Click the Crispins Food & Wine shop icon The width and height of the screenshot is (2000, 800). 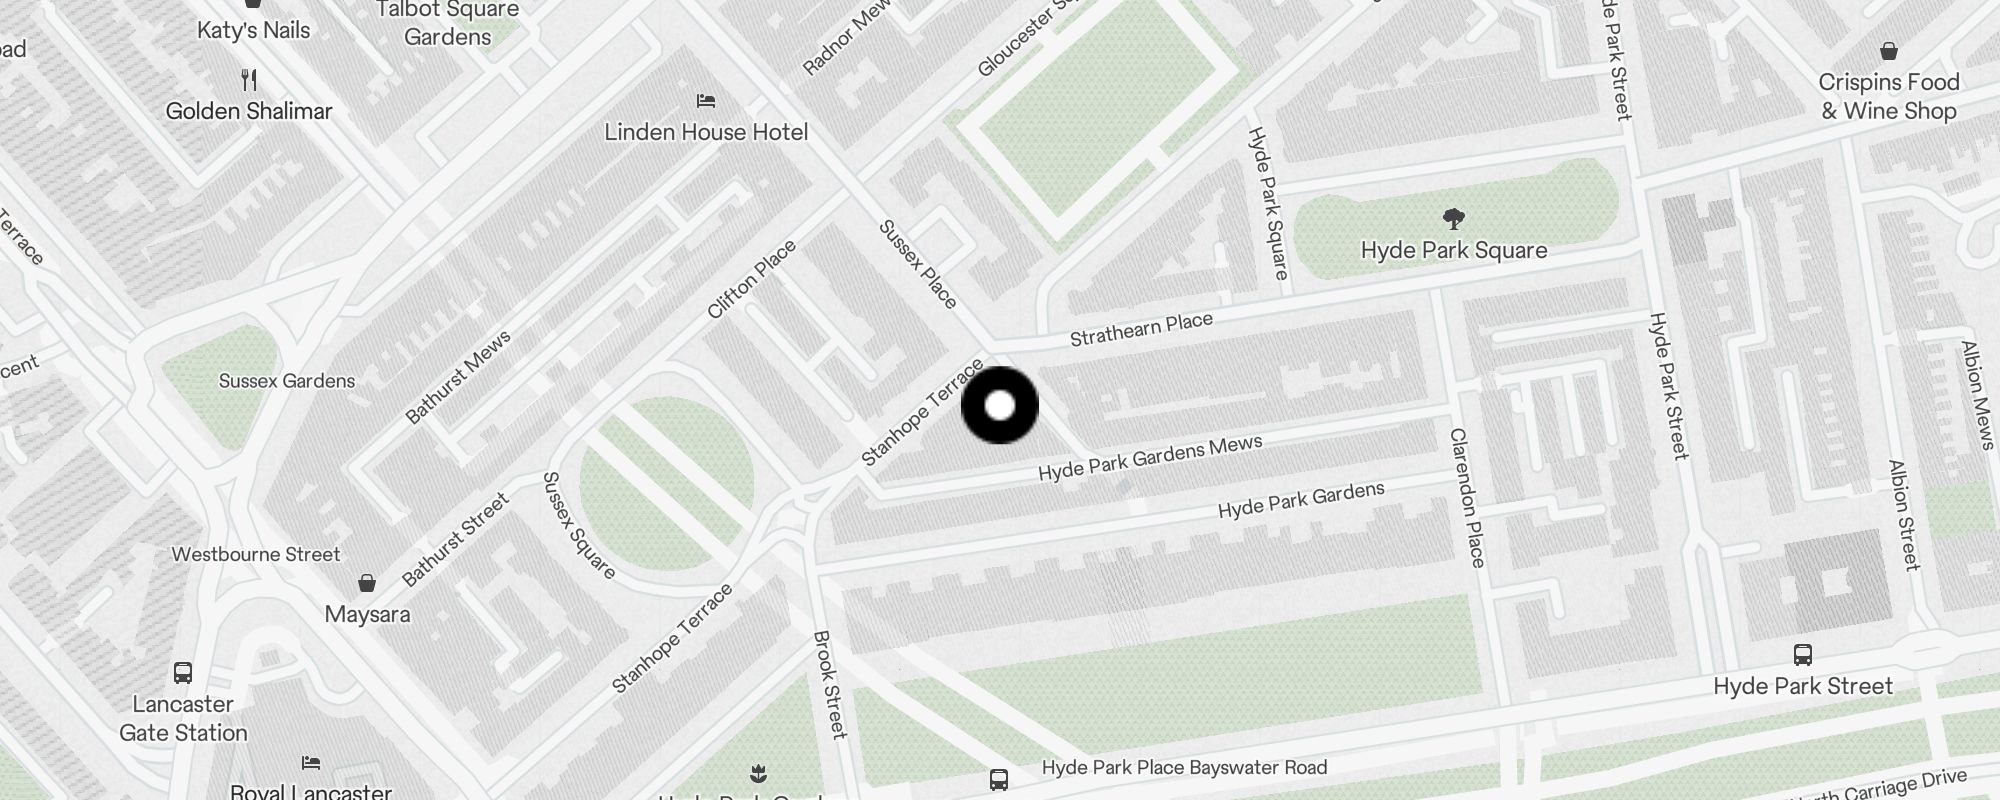click(x=1889, y=51)
